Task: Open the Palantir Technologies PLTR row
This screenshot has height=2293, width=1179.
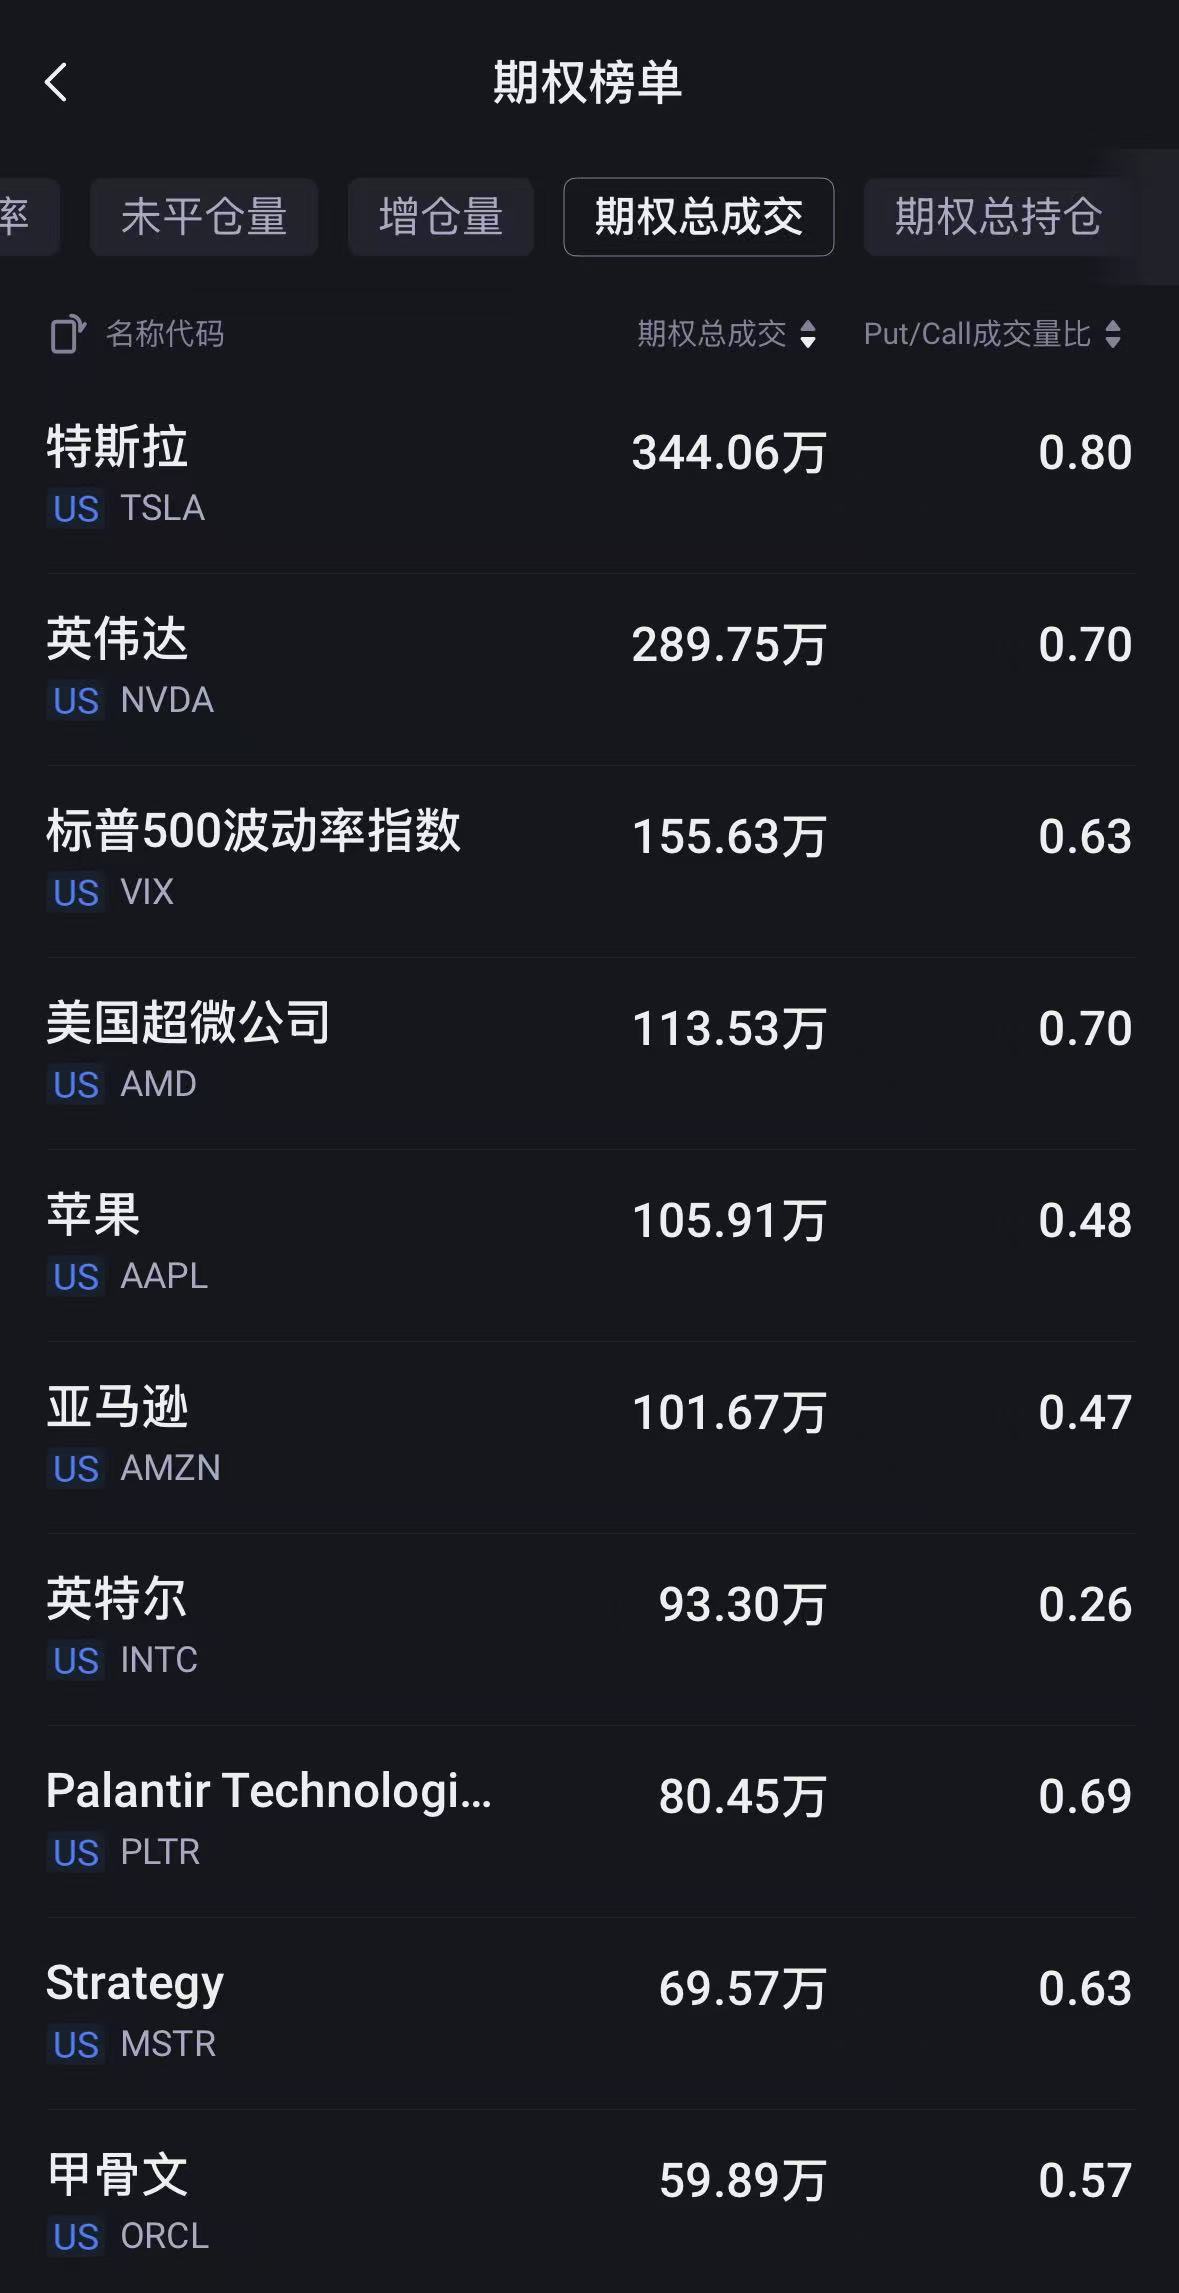Action: pos(590,1820)
